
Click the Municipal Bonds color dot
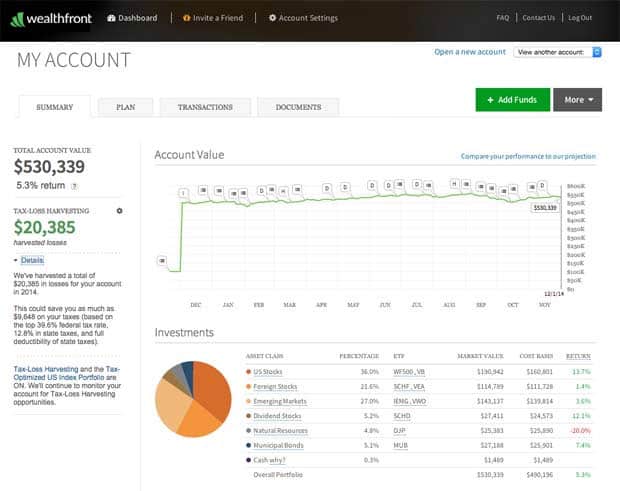click(248, 445)
